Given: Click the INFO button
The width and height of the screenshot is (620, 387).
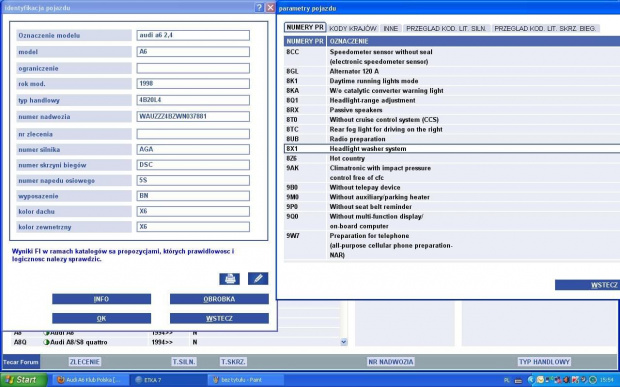Looking at the screenshot, I should (101, 299).
